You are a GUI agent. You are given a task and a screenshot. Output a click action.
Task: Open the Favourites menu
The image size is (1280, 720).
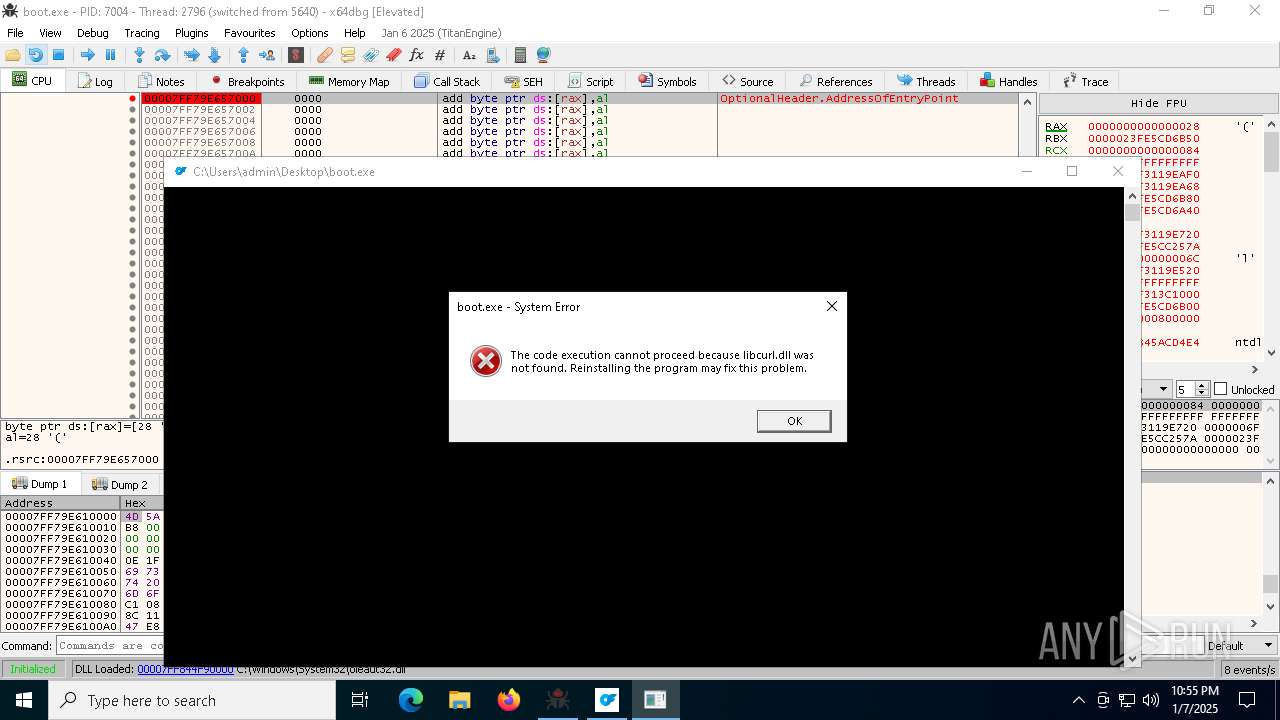coord(250,33)
